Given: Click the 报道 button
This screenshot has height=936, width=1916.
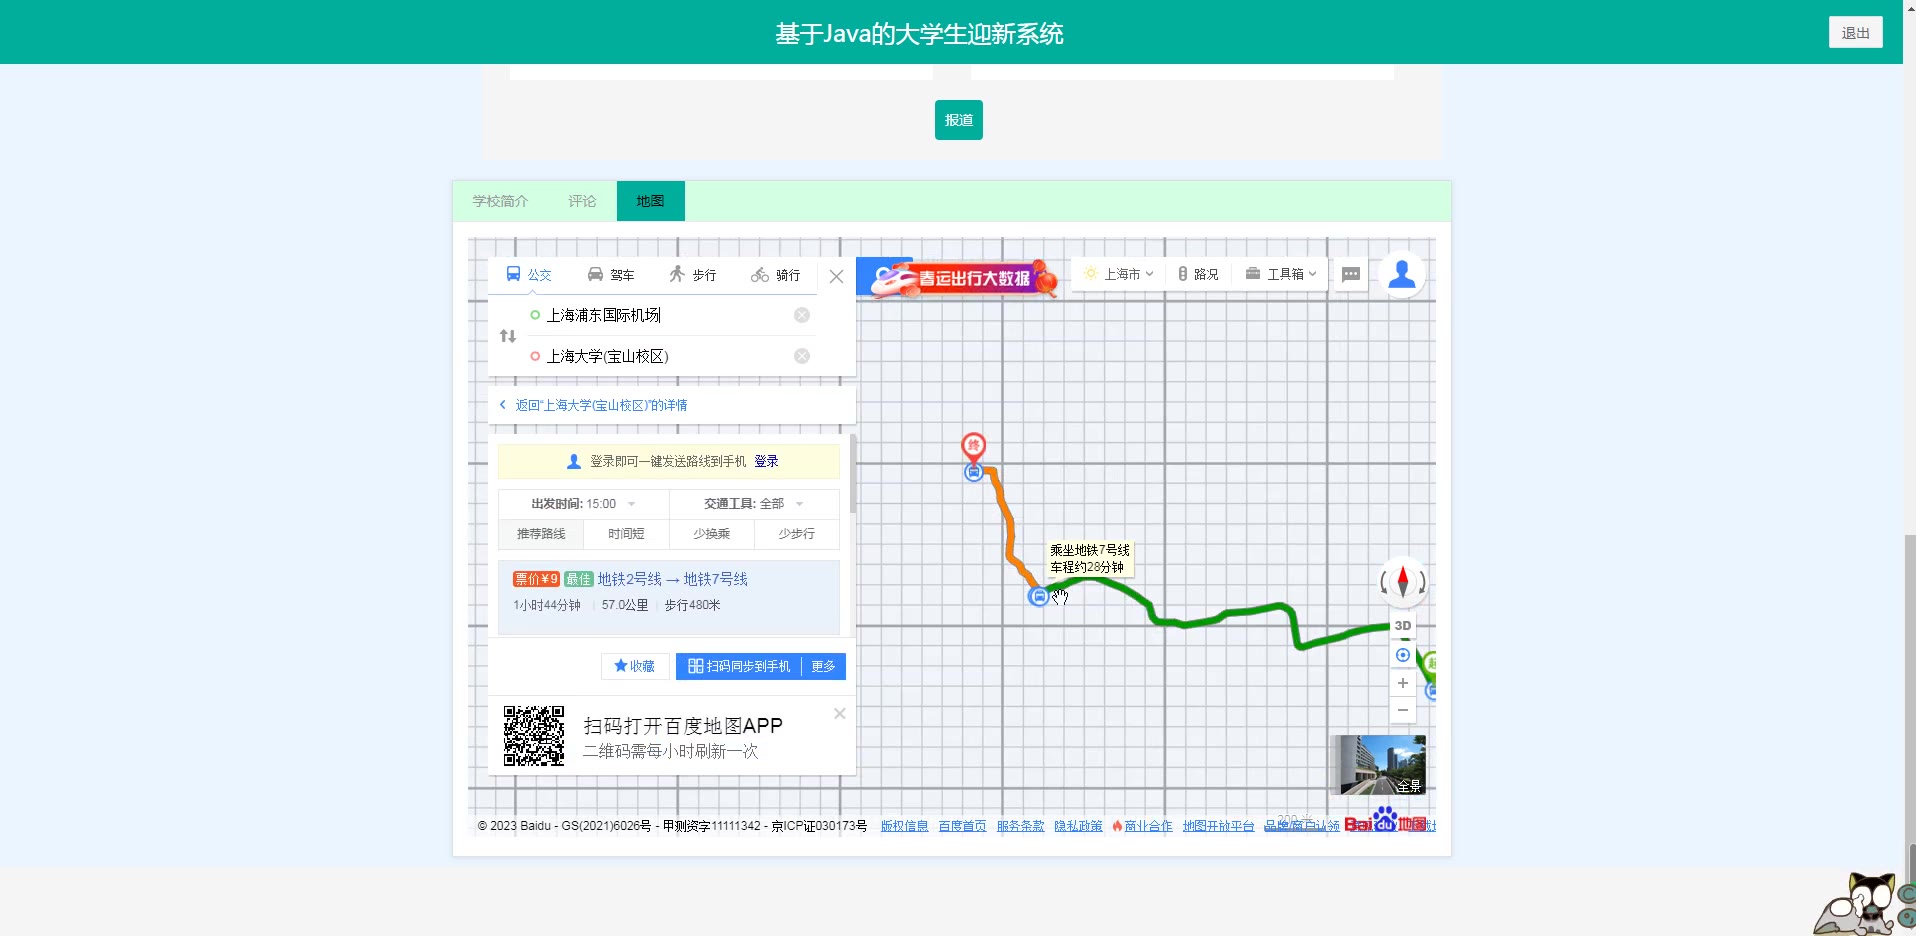Looking at the screenshot, I should 959,120.
